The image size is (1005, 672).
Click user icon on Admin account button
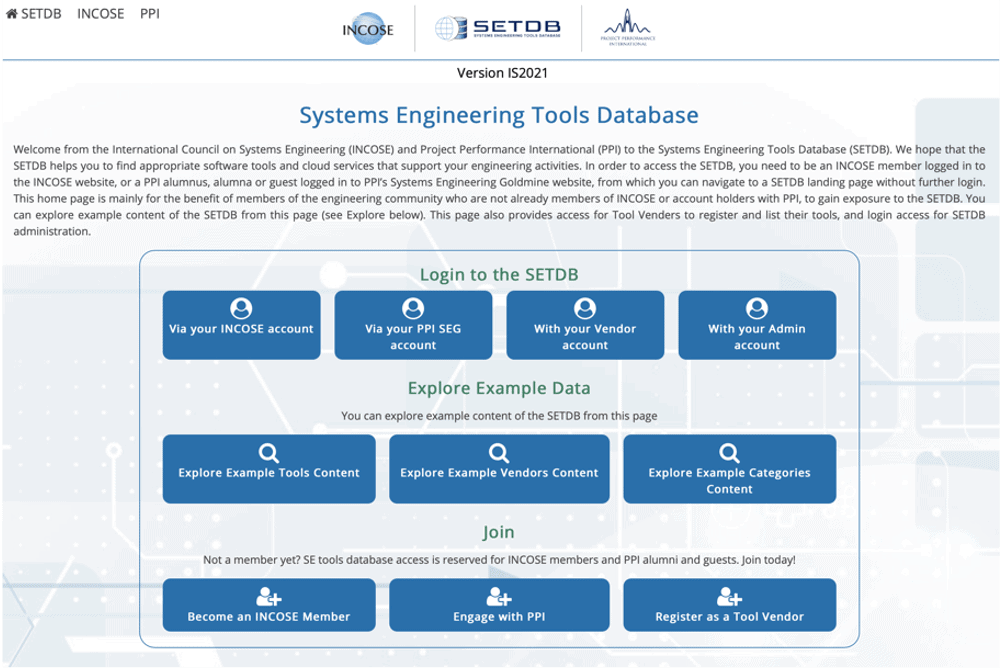pos(756,308)
